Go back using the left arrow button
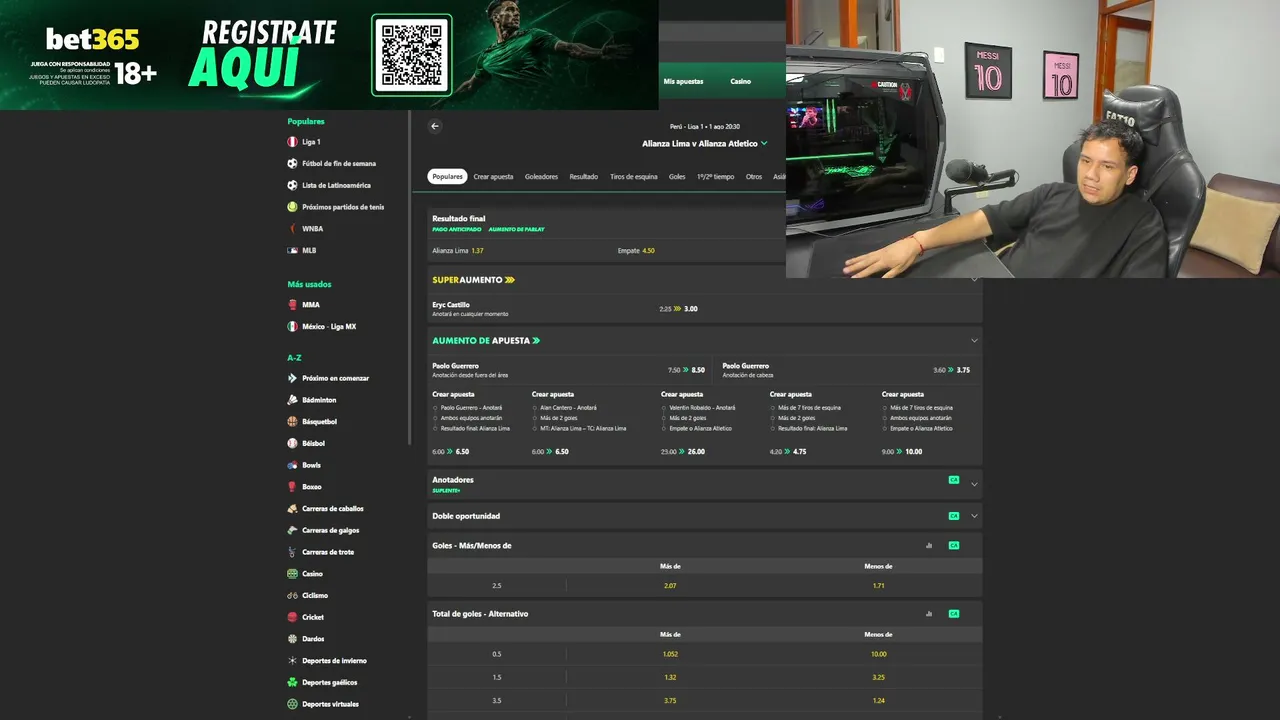Screen dimensions: 1280x720 pos(434,126)
